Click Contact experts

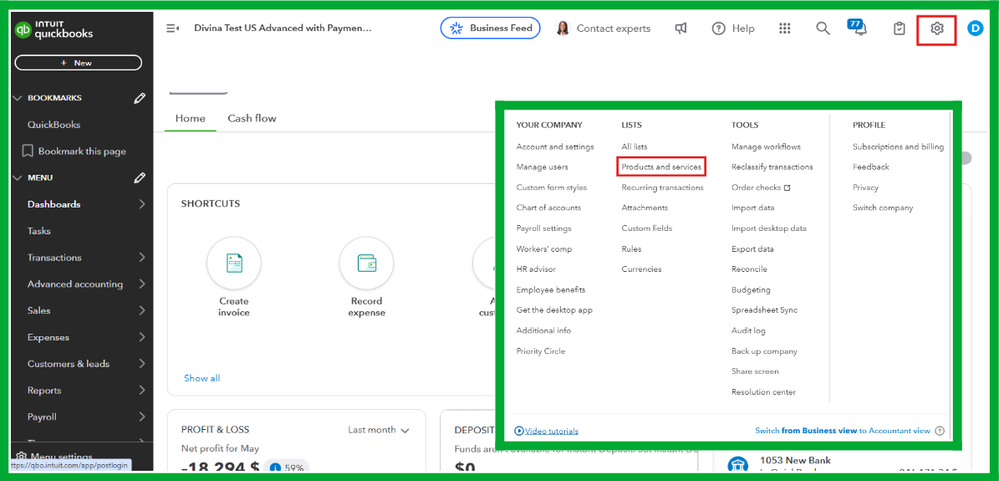[x=603, y=29]
